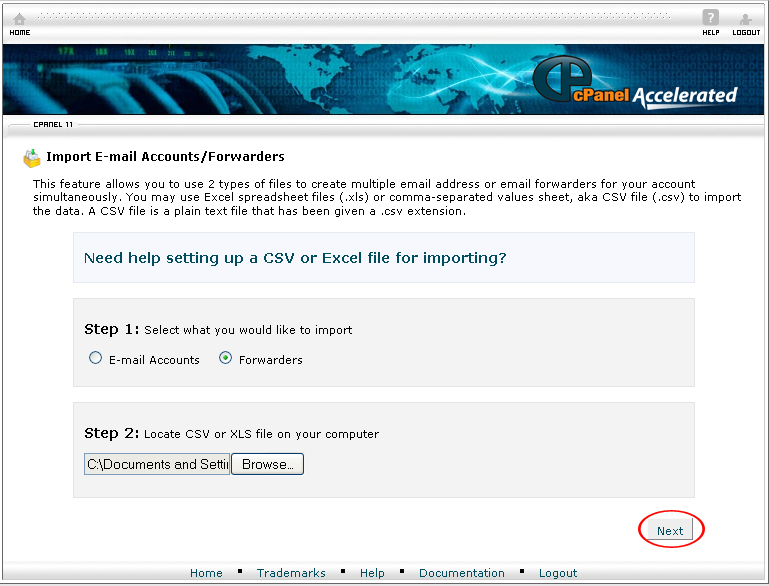The width and height of the screenshot is (769, 586).
Task: Click the Logout footer link
Action: (558, 573)
